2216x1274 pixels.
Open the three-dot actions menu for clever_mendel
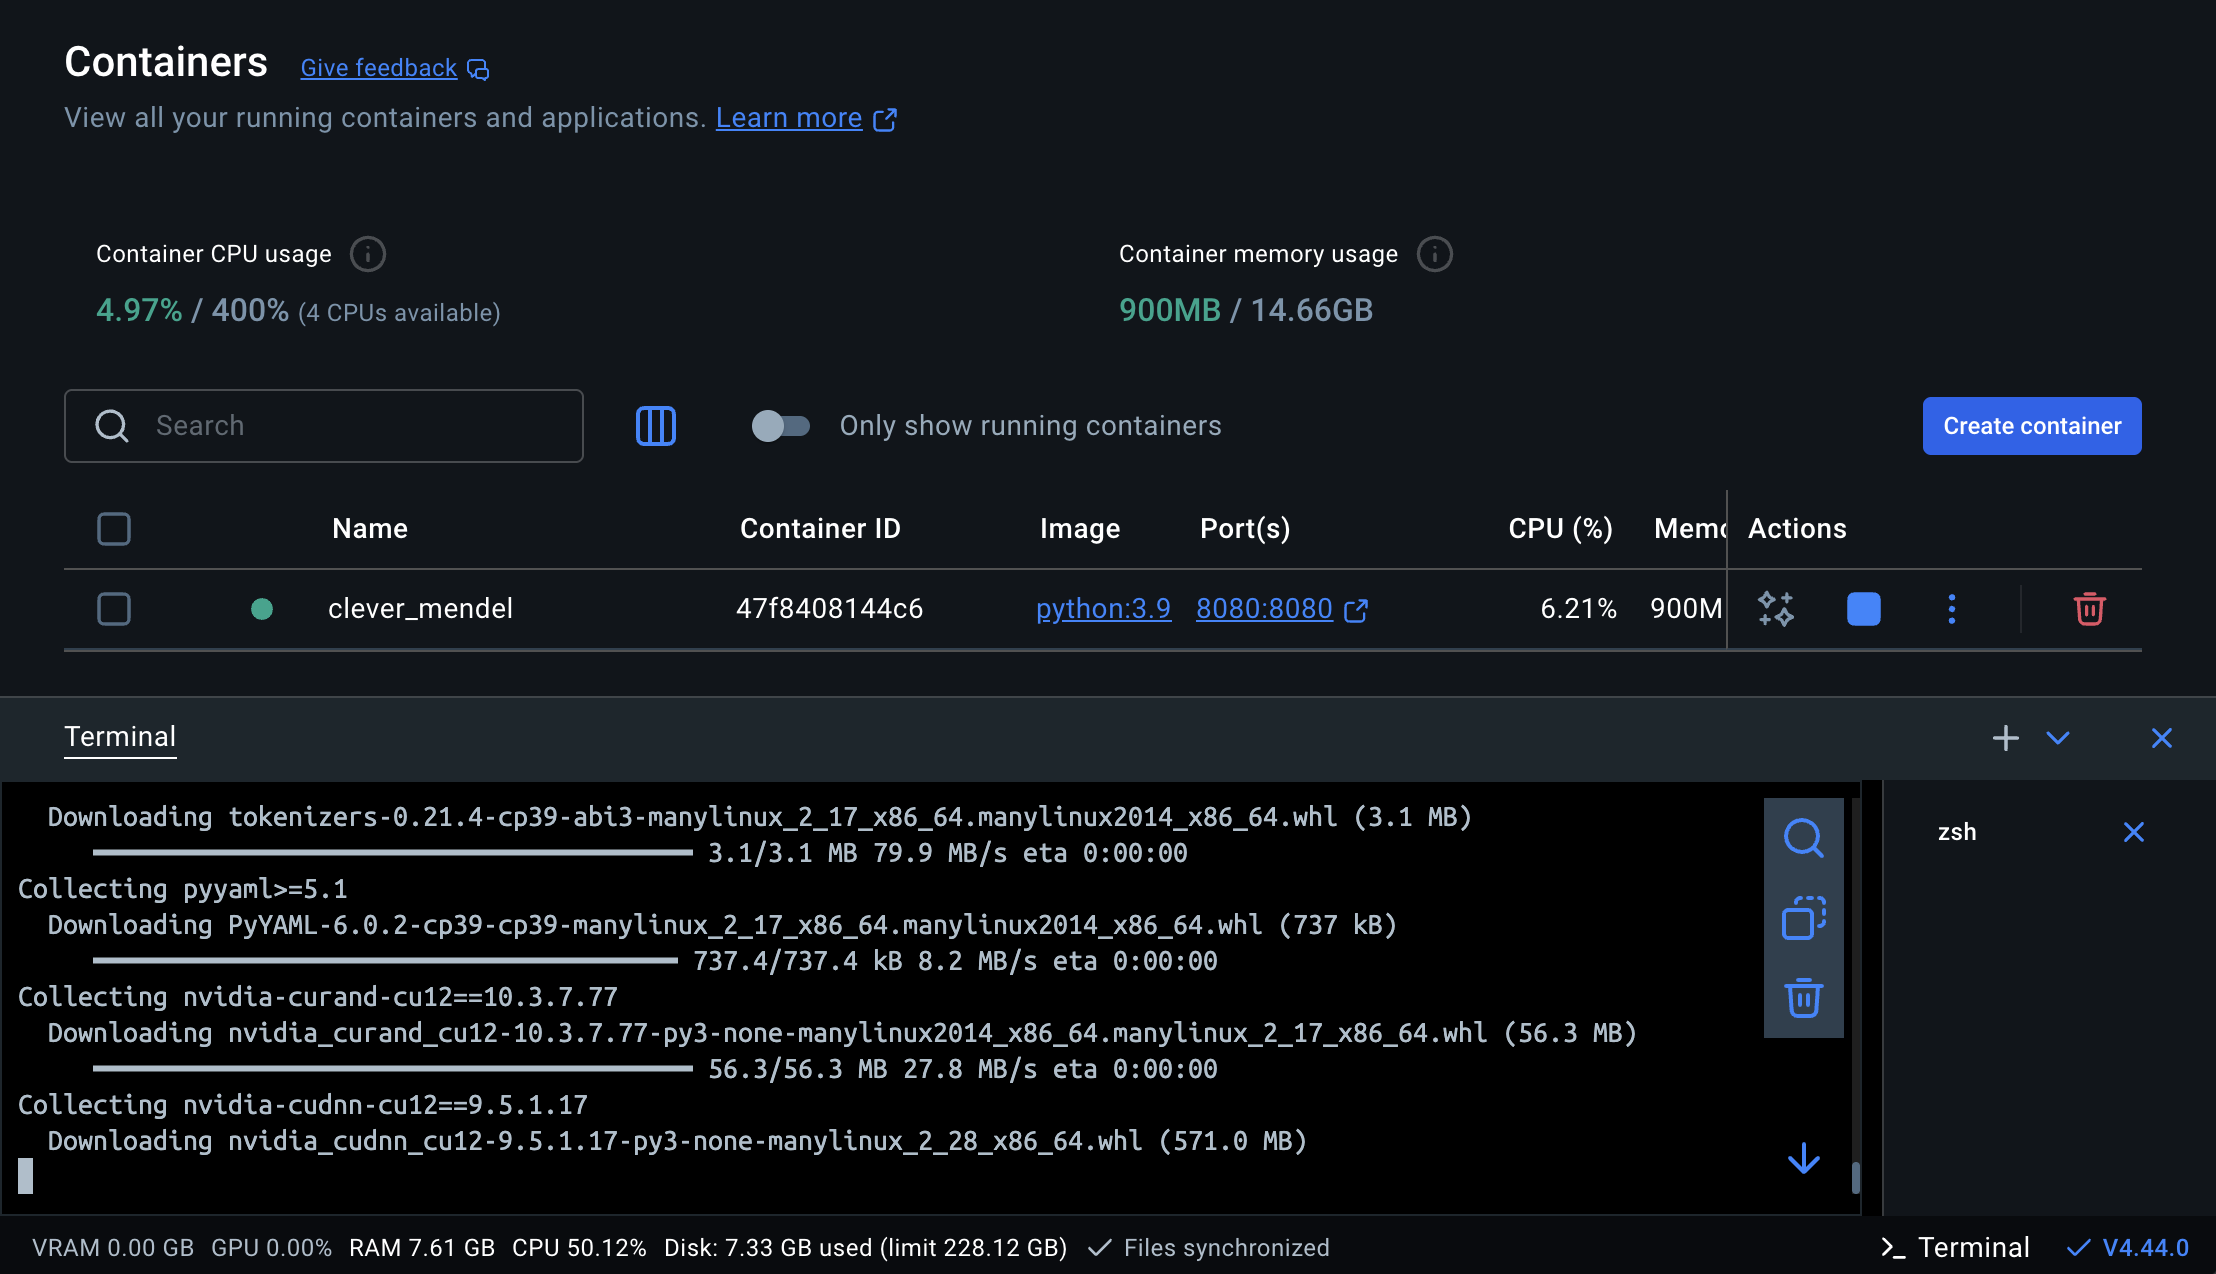click(x=1951, y=609)
